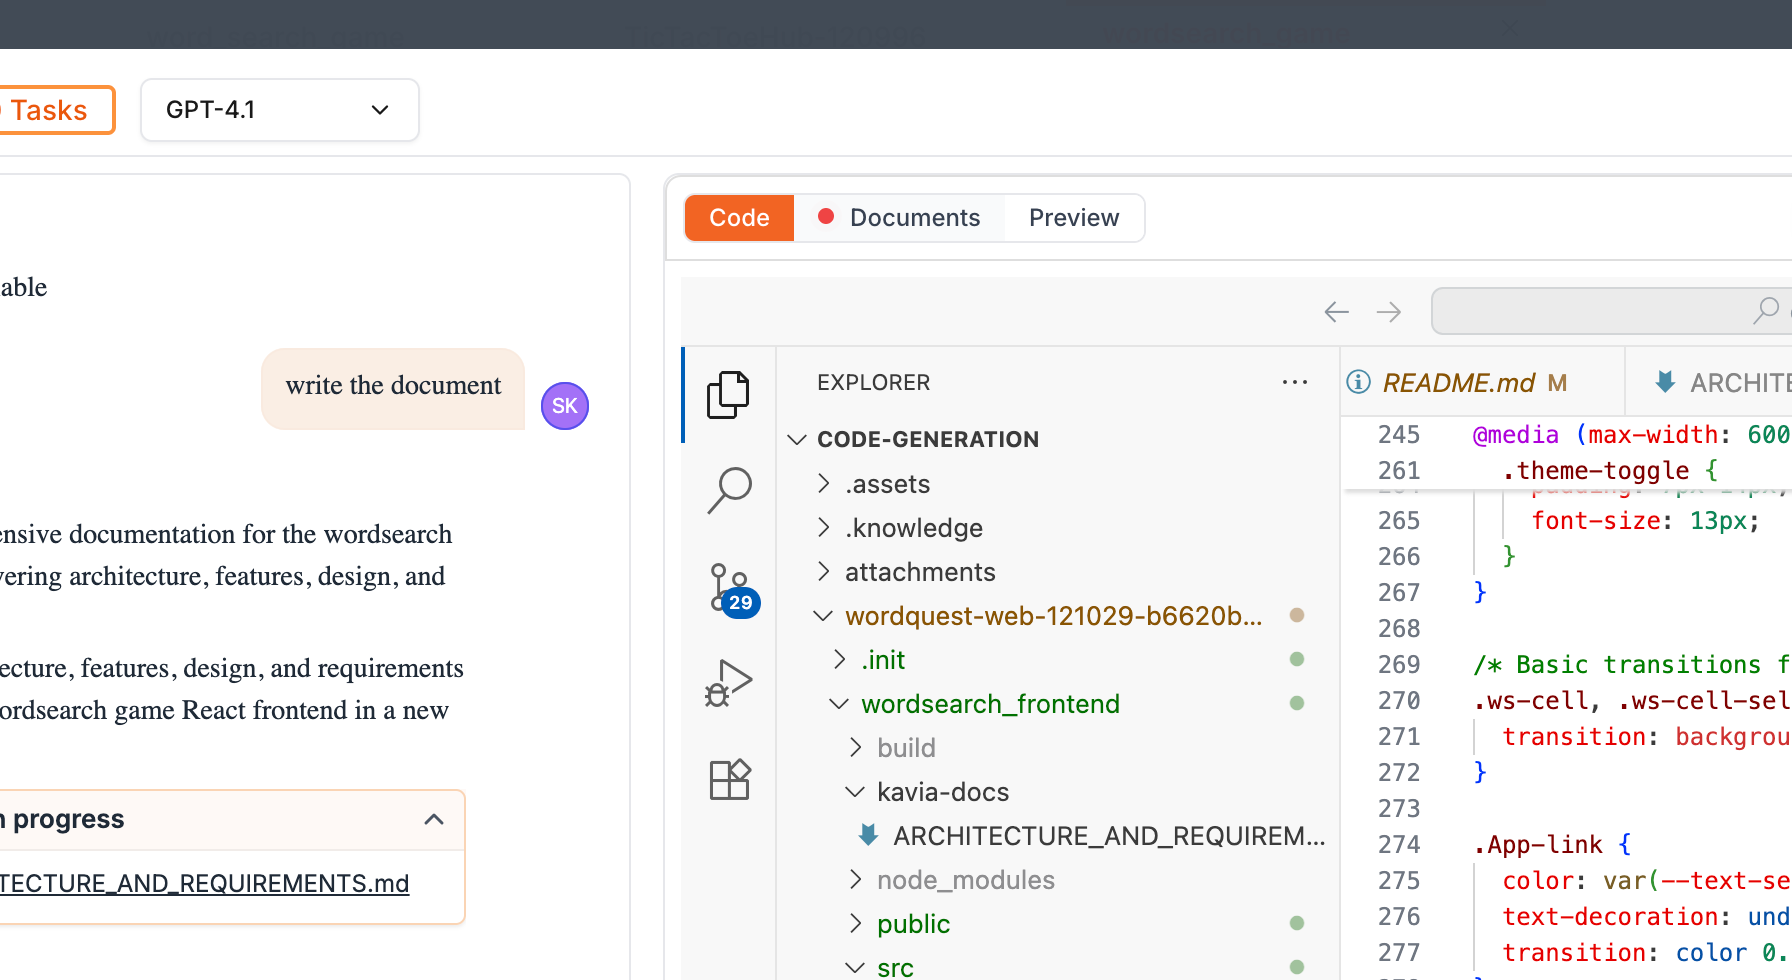Open the Search magnifier in activity bar

click(x=730, y=490)
